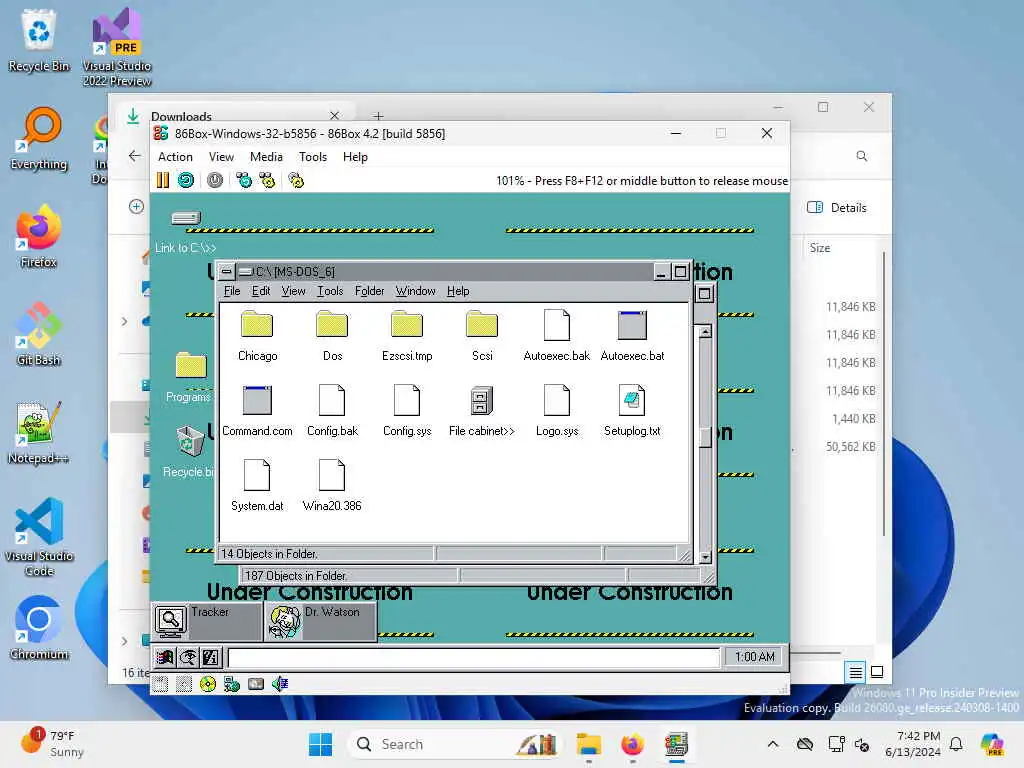Open the View menu in 86Box
The image size is (1024, 768).
click(221, 157)
